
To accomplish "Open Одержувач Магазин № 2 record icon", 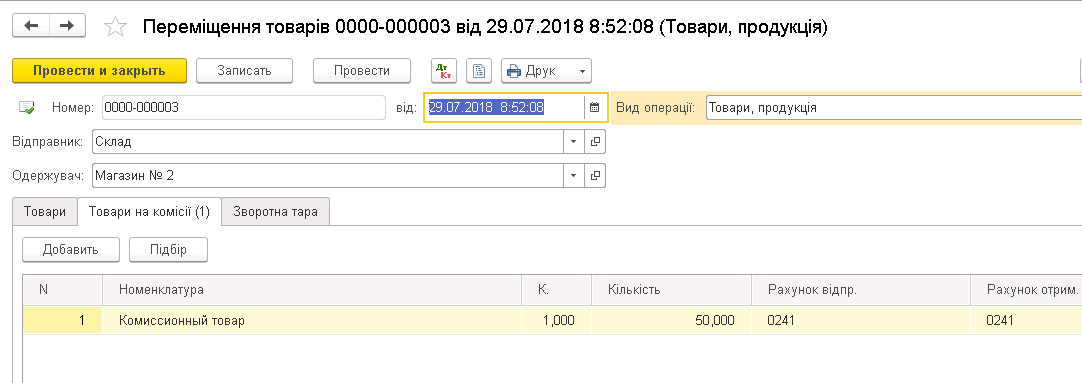I will [595, 175].
